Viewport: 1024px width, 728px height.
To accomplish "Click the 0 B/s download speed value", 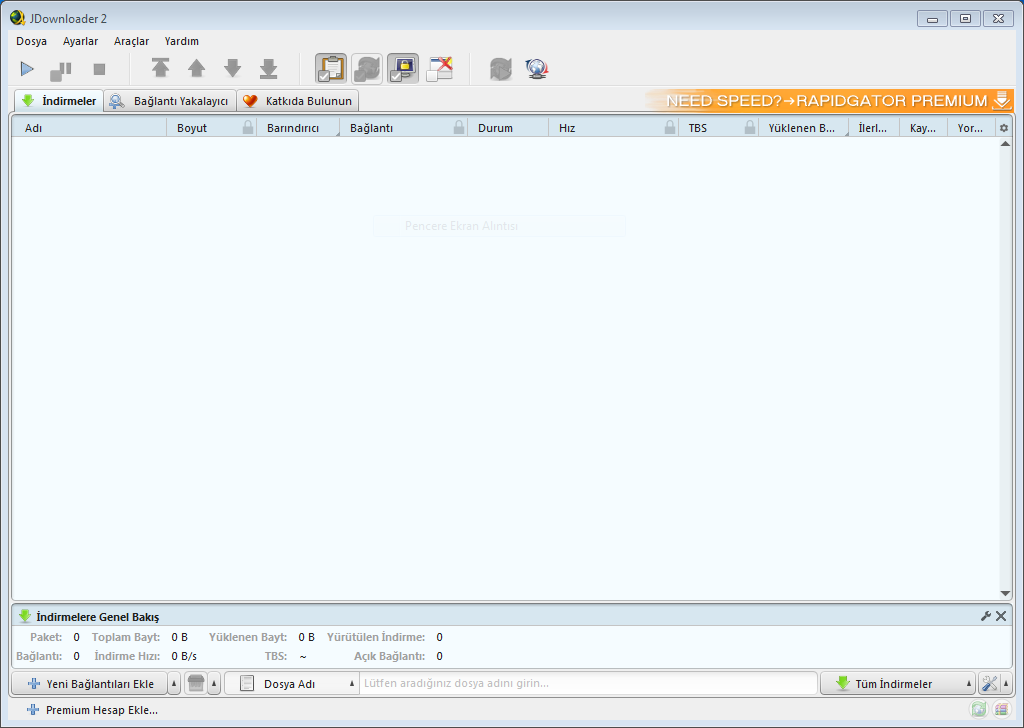I will pyautogui.click(x=184, y=656).
